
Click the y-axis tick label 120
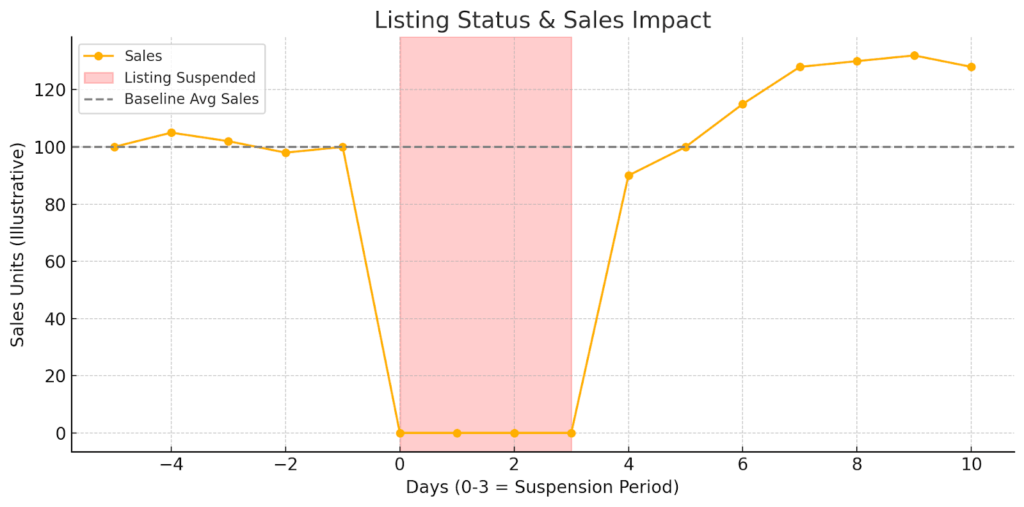click(x=48, y=90)
